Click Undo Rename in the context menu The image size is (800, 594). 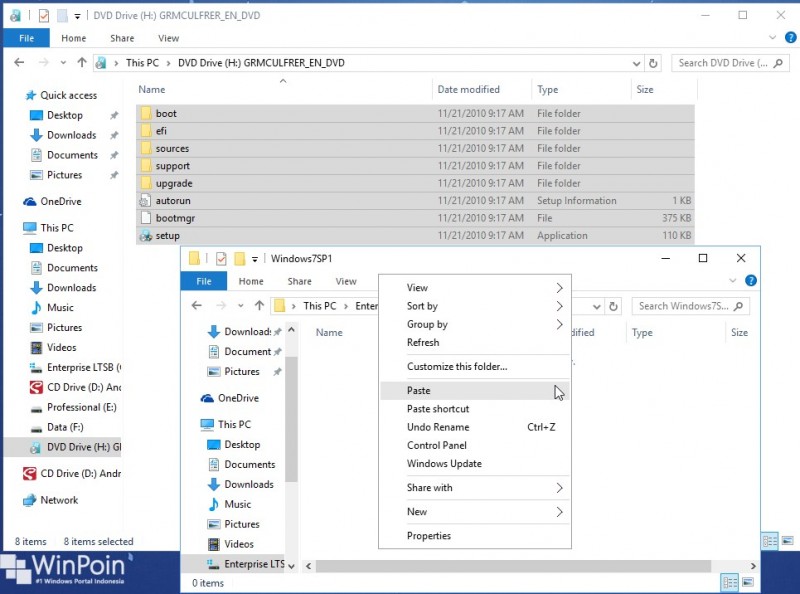click(x=475, y=427)
